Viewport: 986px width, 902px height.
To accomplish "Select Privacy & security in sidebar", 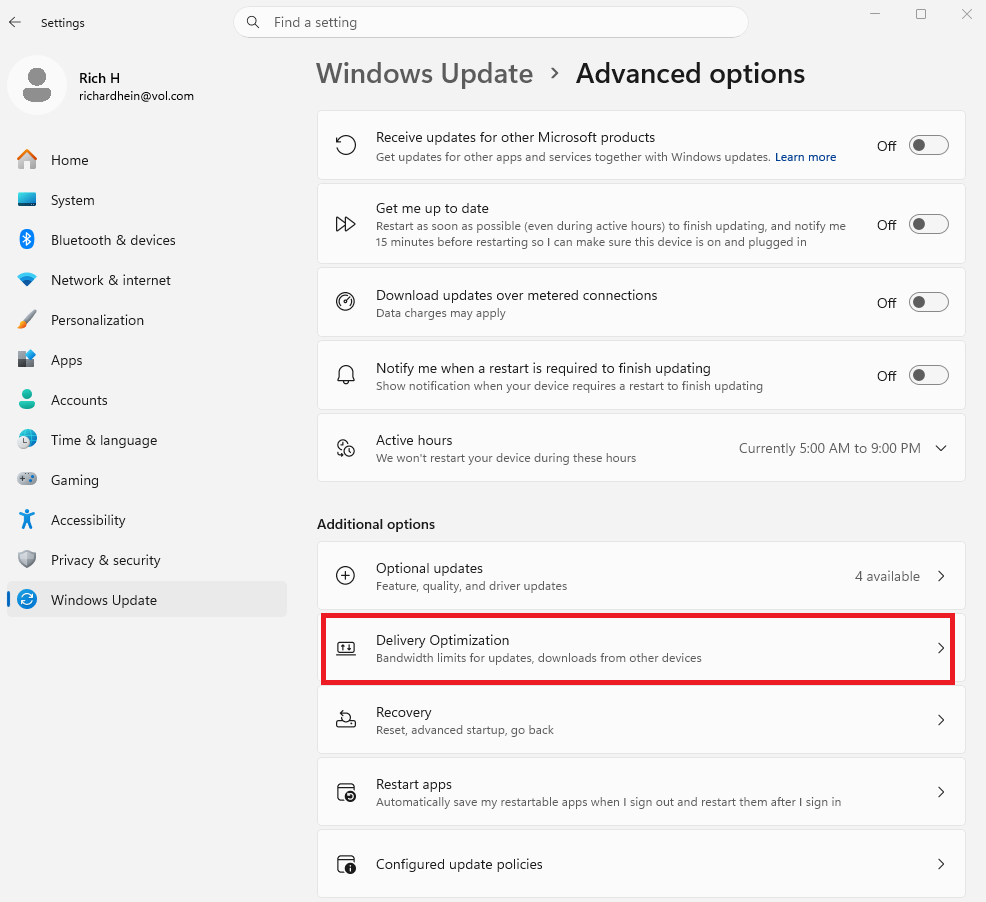I will [147, 559].
